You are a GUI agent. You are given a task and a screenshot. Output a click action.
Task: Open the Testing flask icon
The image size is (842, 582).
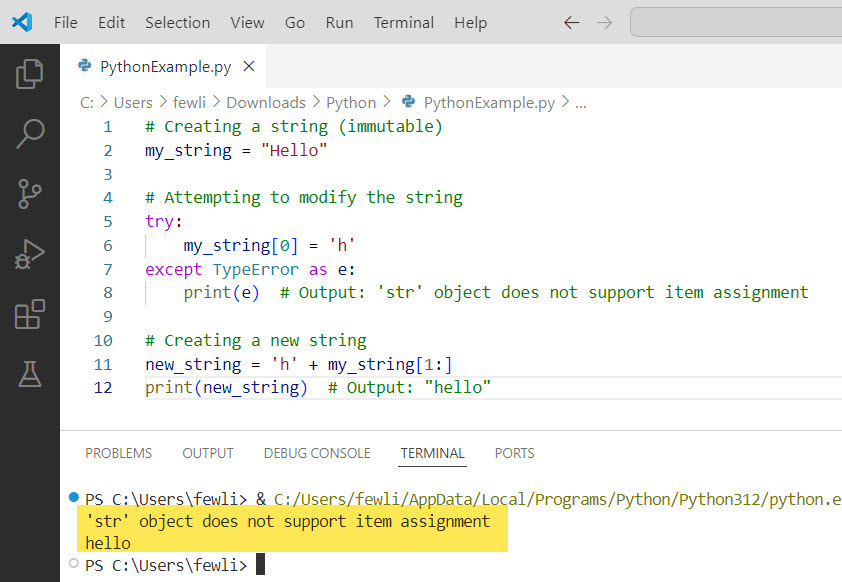(30, 374)
